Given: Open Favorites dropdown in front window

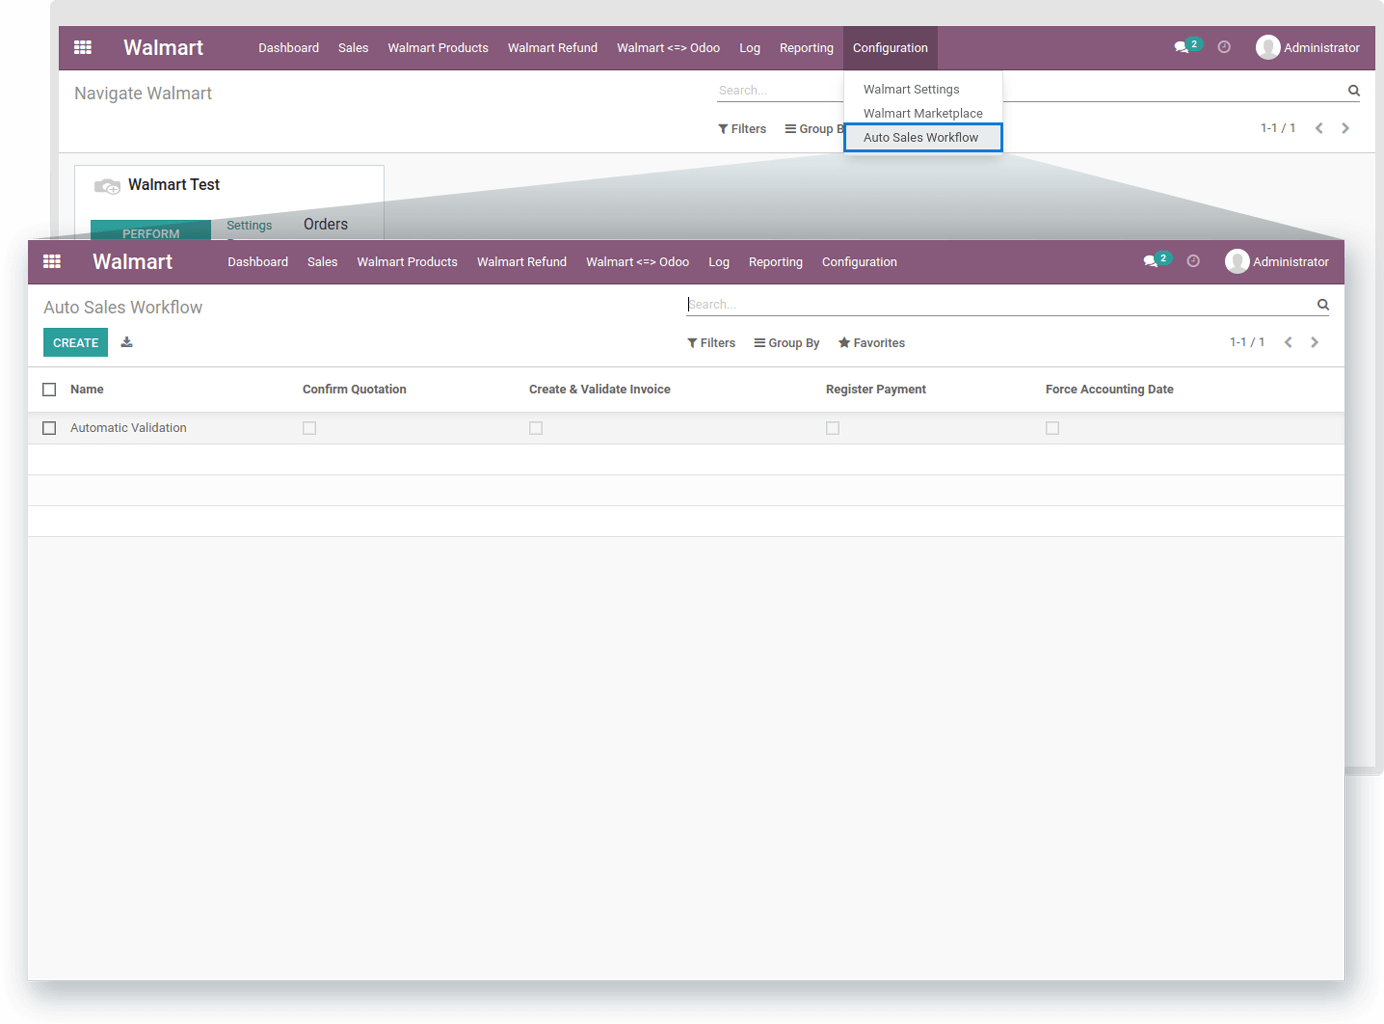Looking at the screenshot, I should click(x=872, y=343).
